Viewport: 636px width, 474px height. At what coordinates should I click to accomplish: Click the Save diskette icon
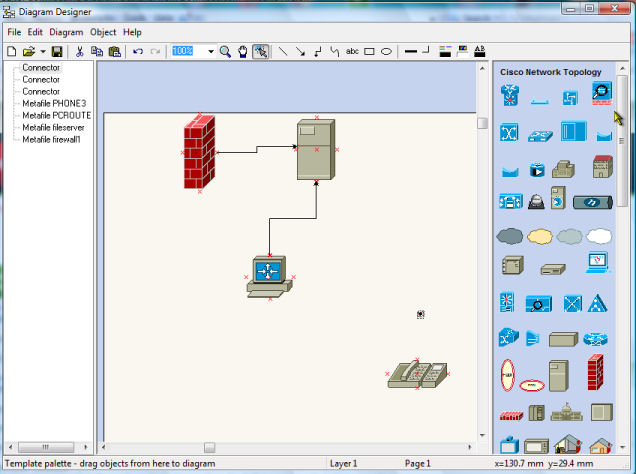click(x=57, y=51)
